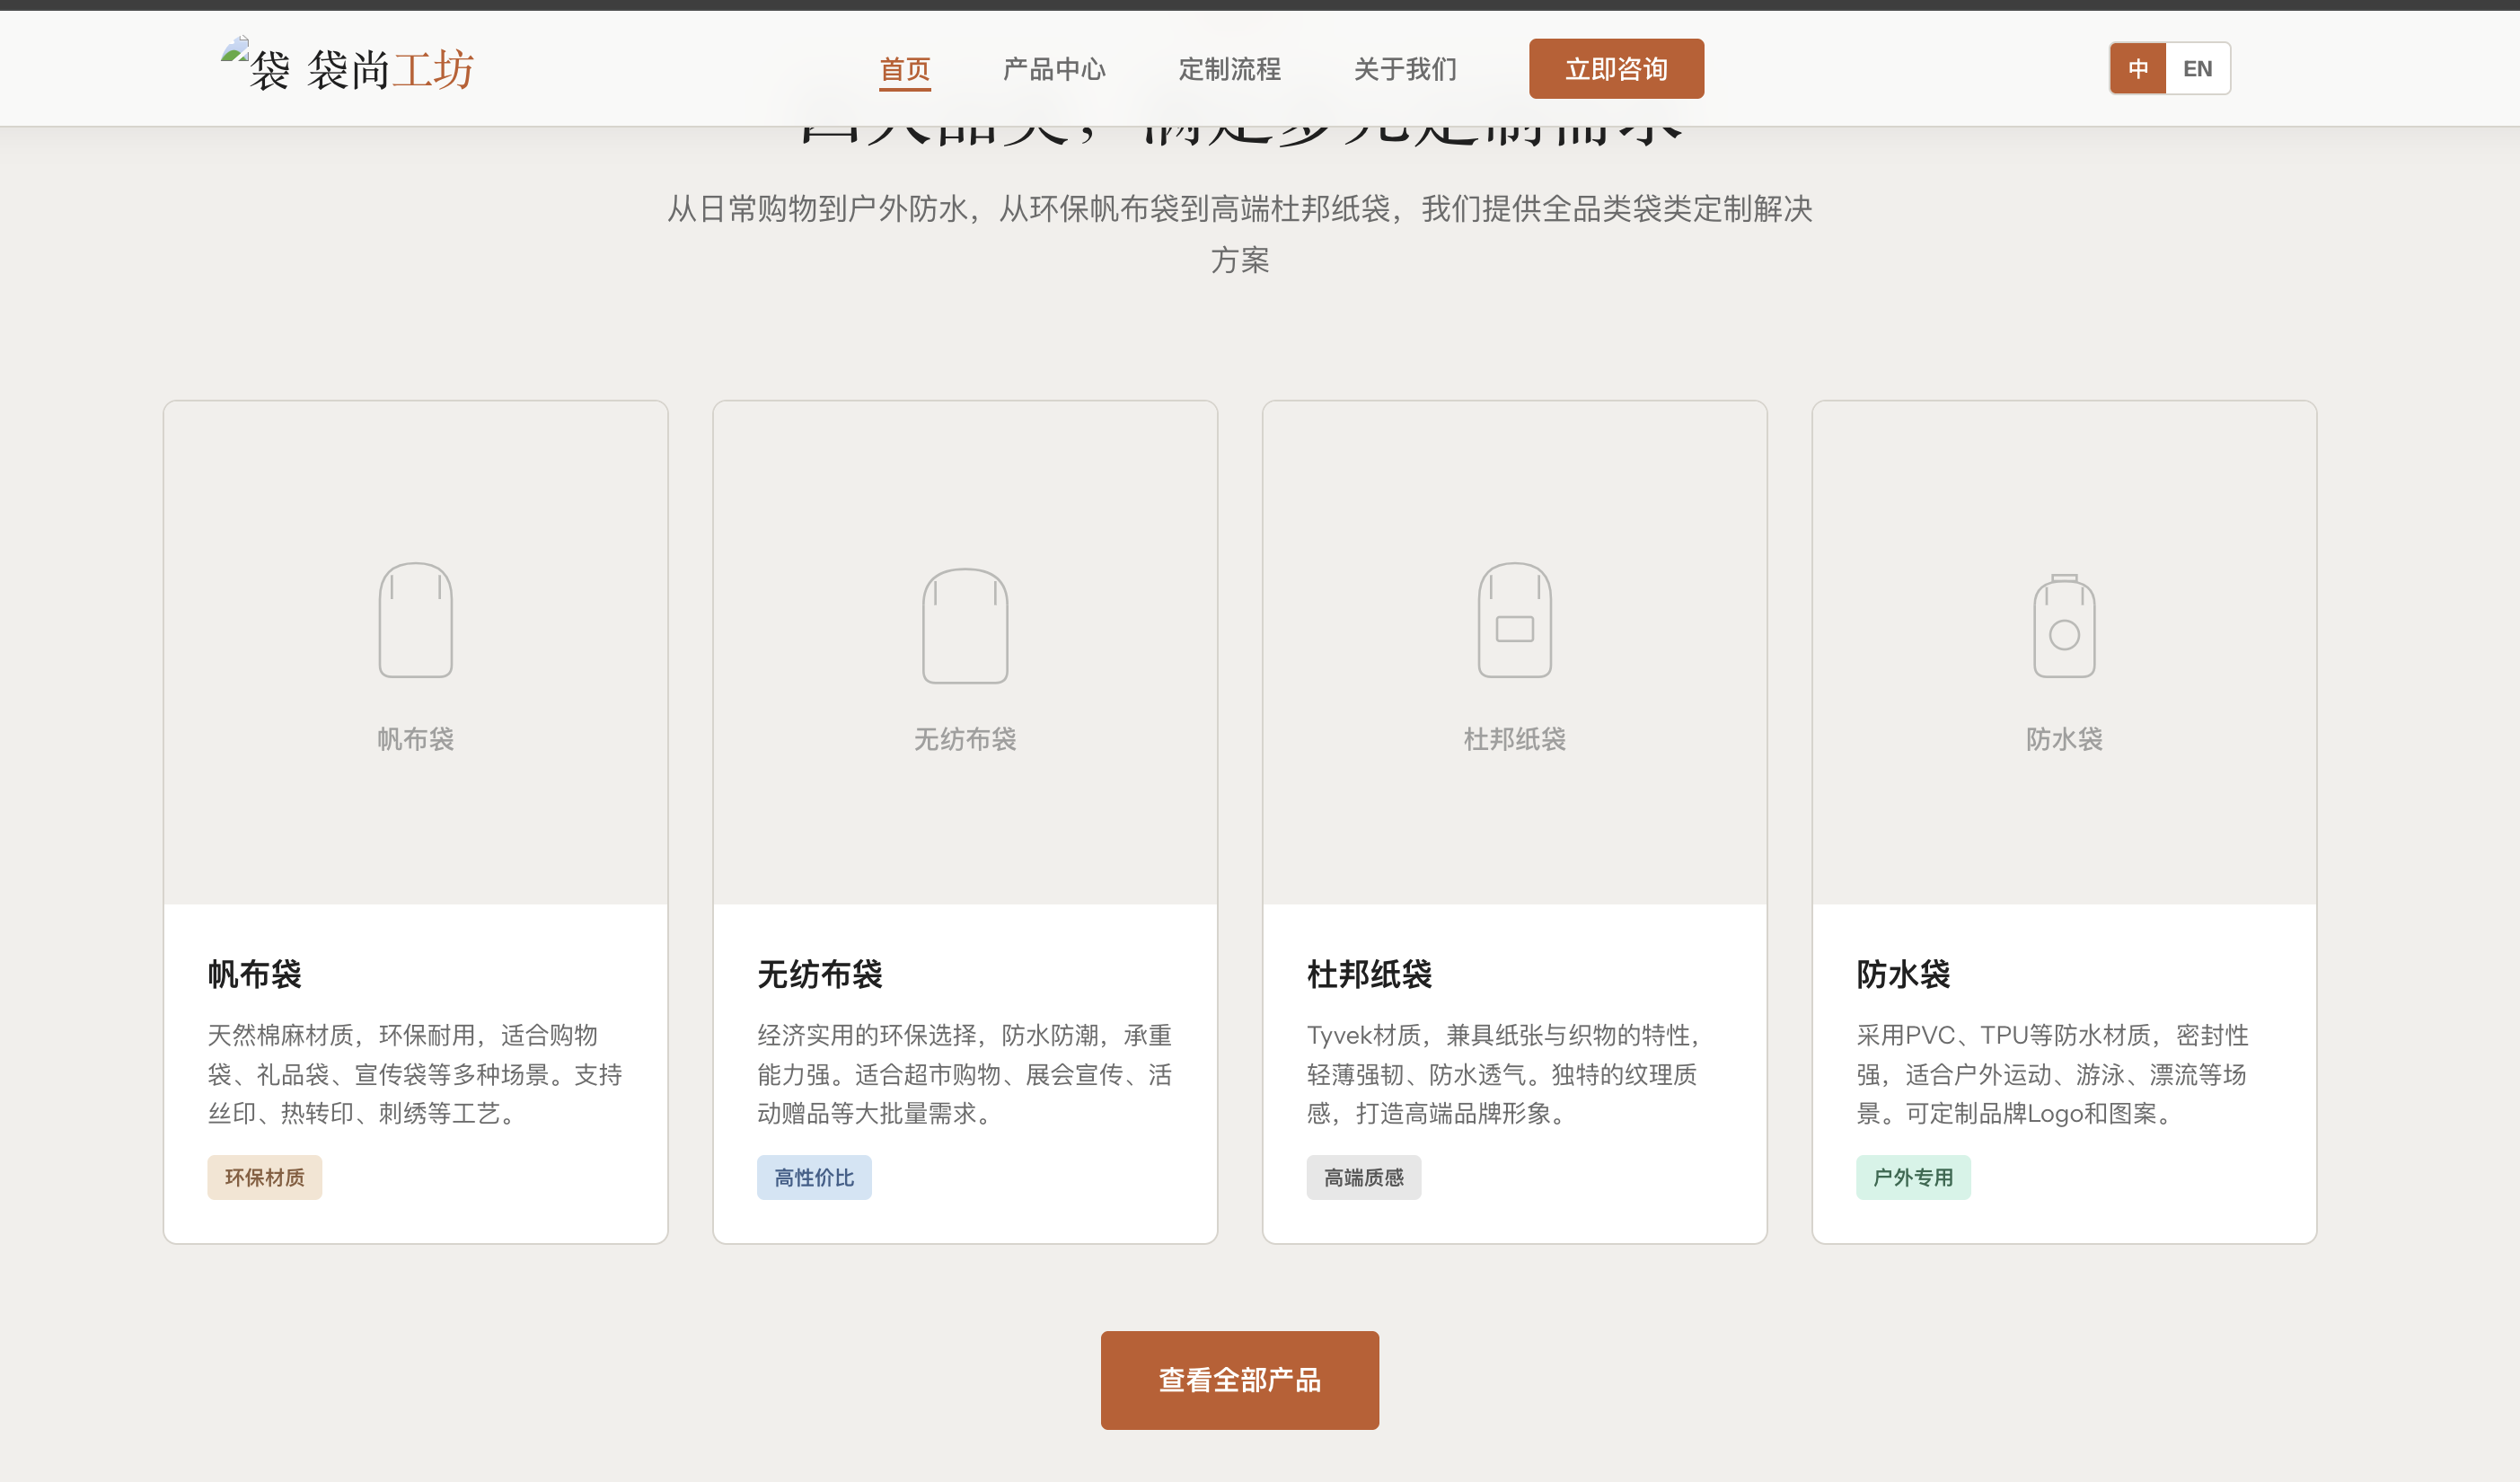Click 袋尚工坊 brand name text

pyautogui.click(x=391, y=70)
